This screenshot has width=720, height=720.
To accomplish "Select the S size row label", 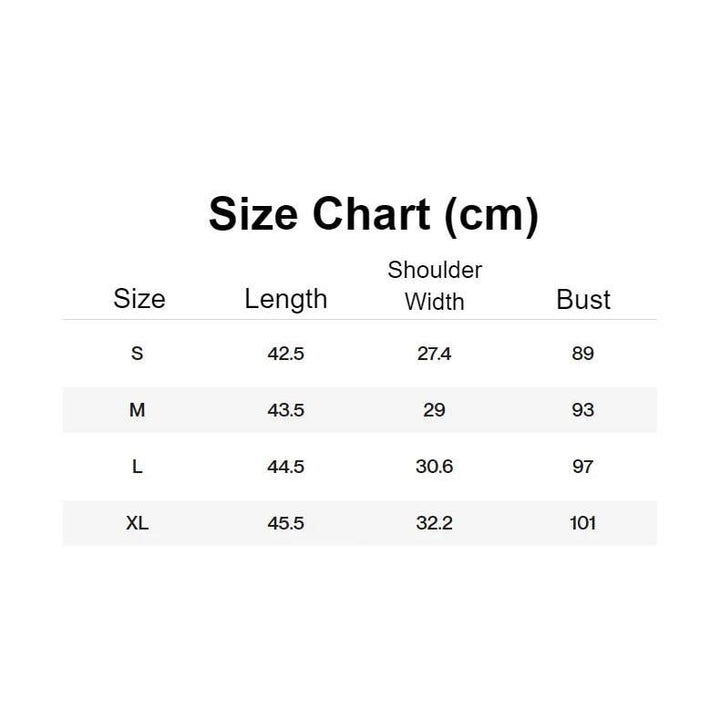I will point(138,354).
